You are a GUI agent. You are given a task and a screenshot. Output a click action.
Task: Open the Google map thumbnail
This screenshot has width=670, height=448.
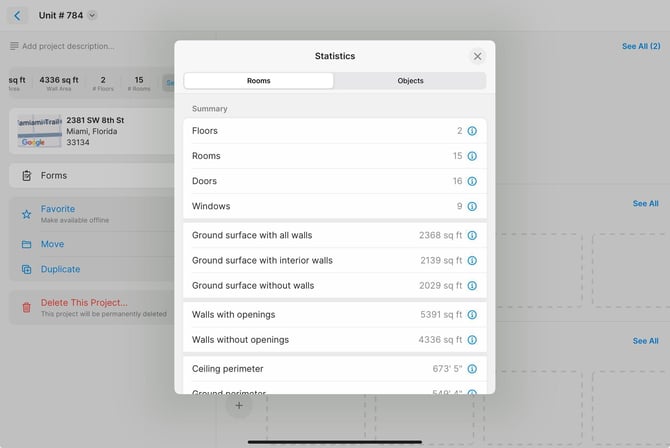(x=40, y=131)
